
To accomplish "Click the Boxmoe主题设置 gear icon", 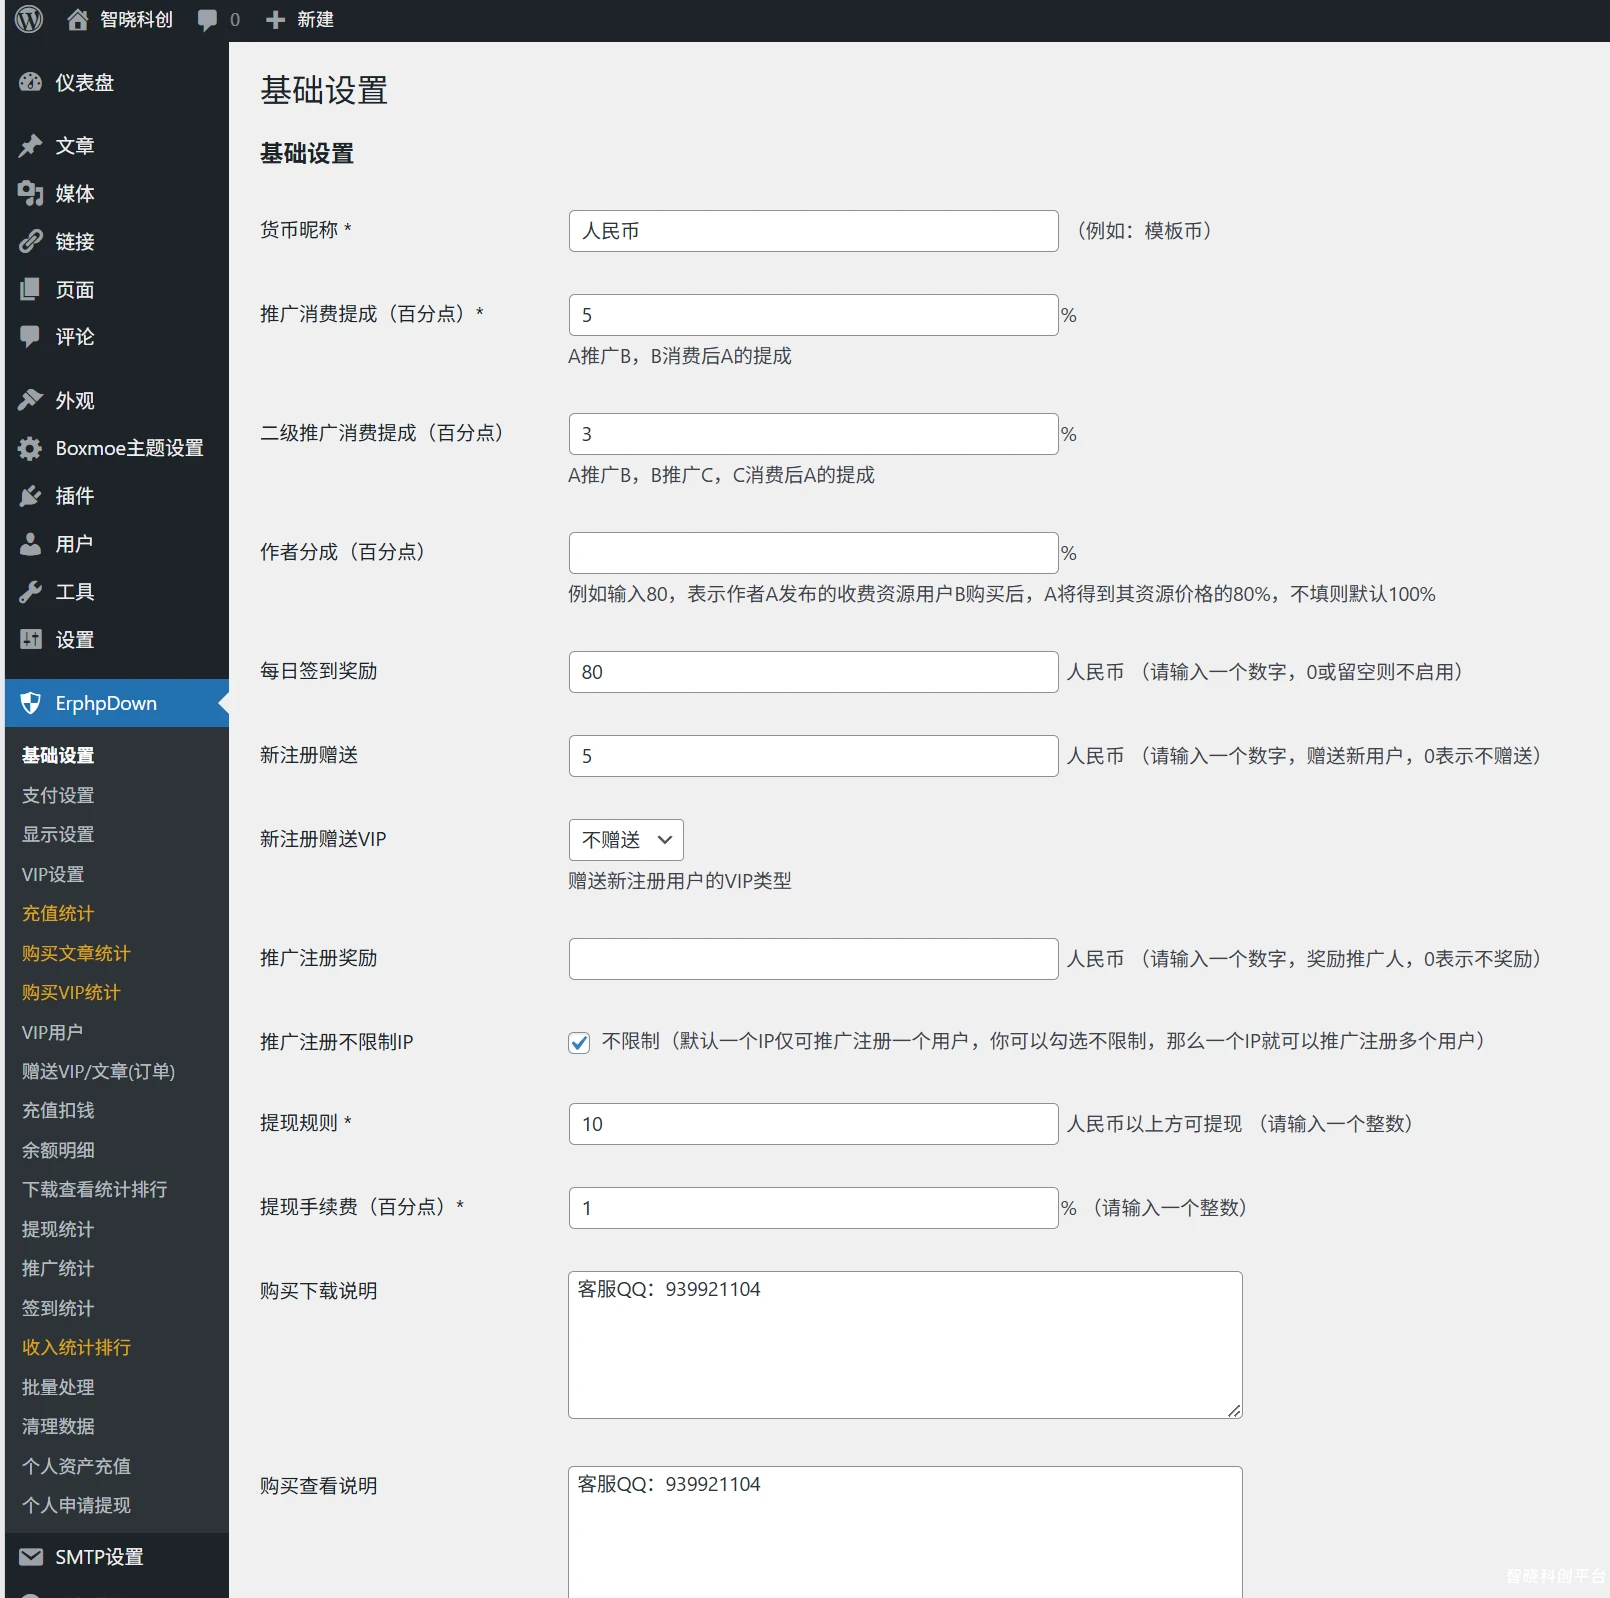I will pos(31,449).
